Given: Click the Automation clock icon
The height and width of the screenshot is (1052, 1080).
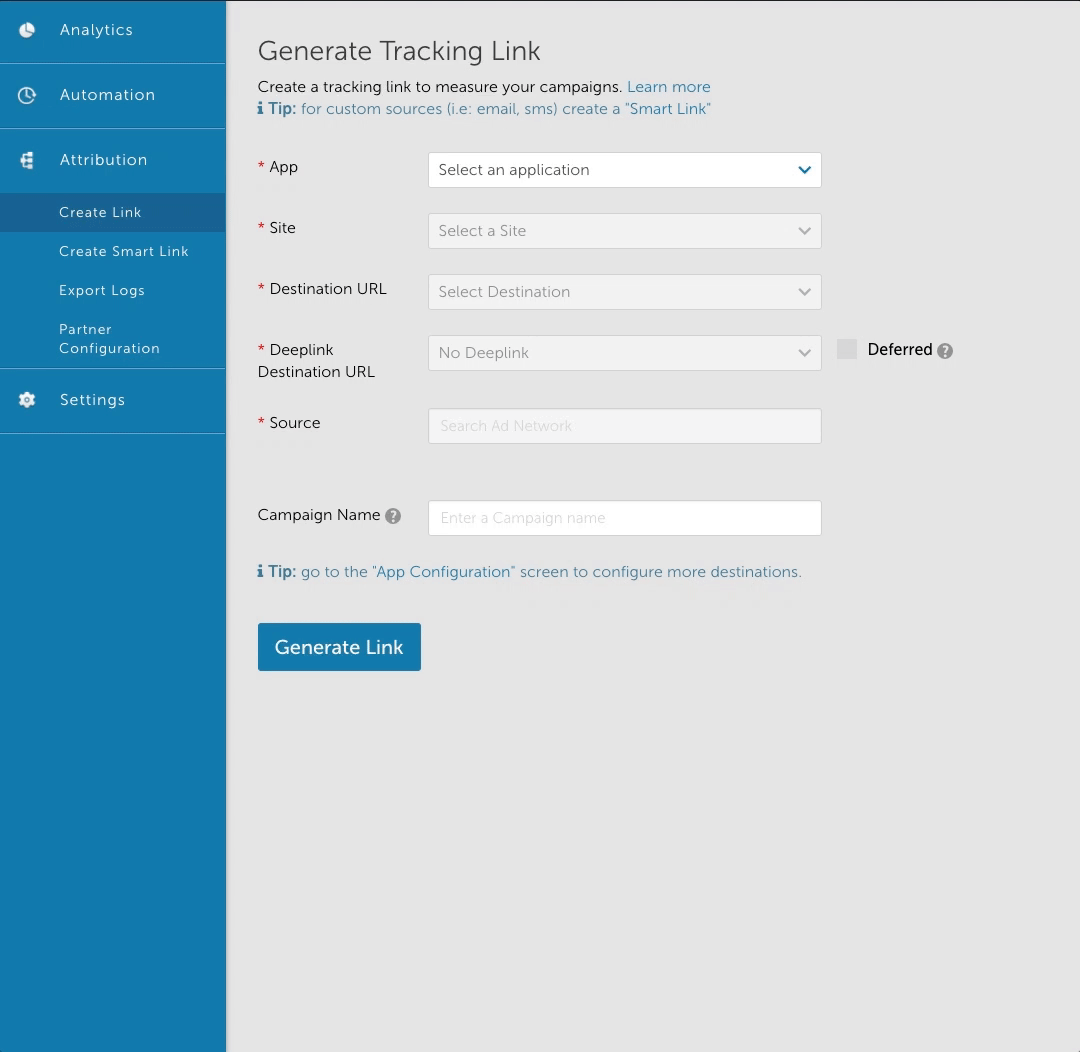Looking at the screenshot, I should click(x=27, y=95).
